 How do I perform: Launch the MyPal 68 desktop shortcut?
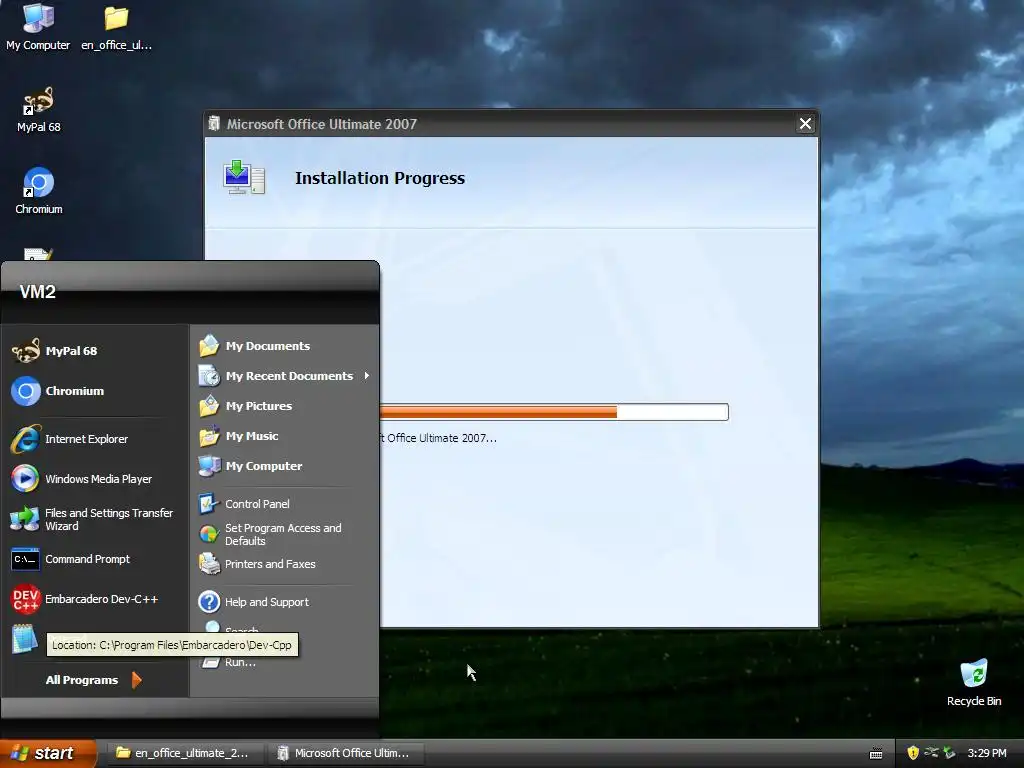pyautogui.click(x=39, y=109)
